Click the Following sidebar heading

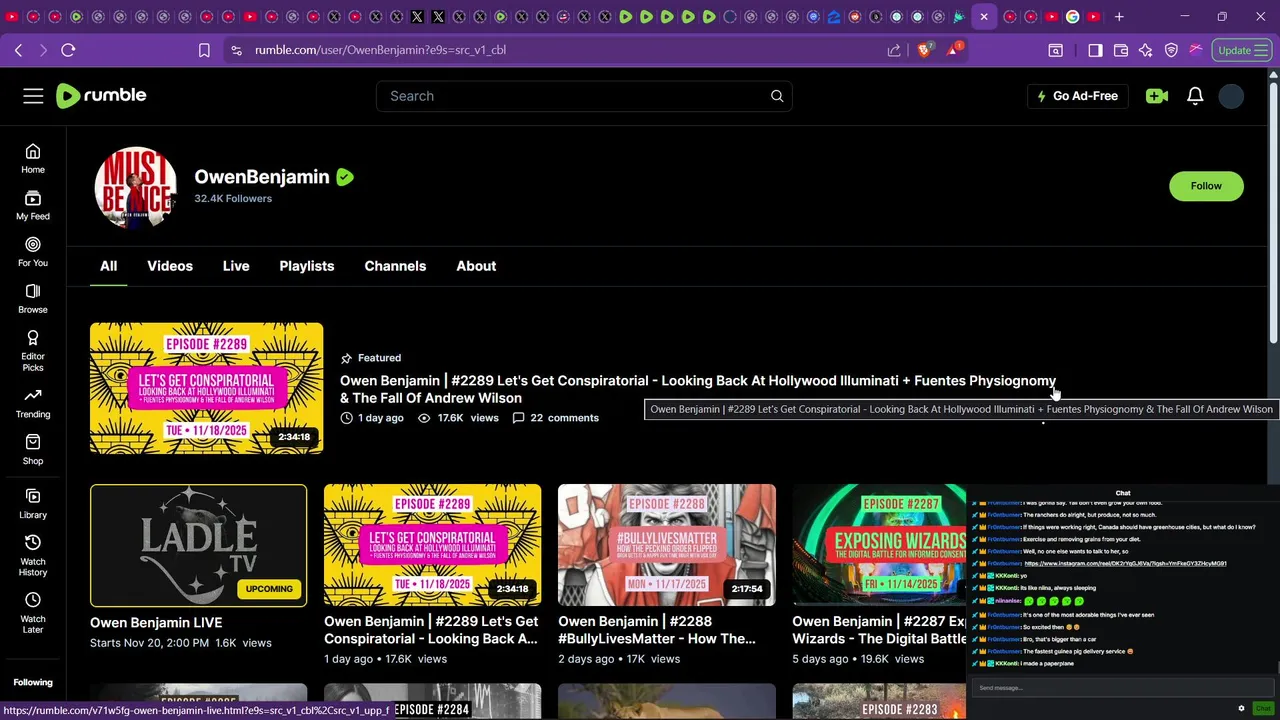(33, 682)
